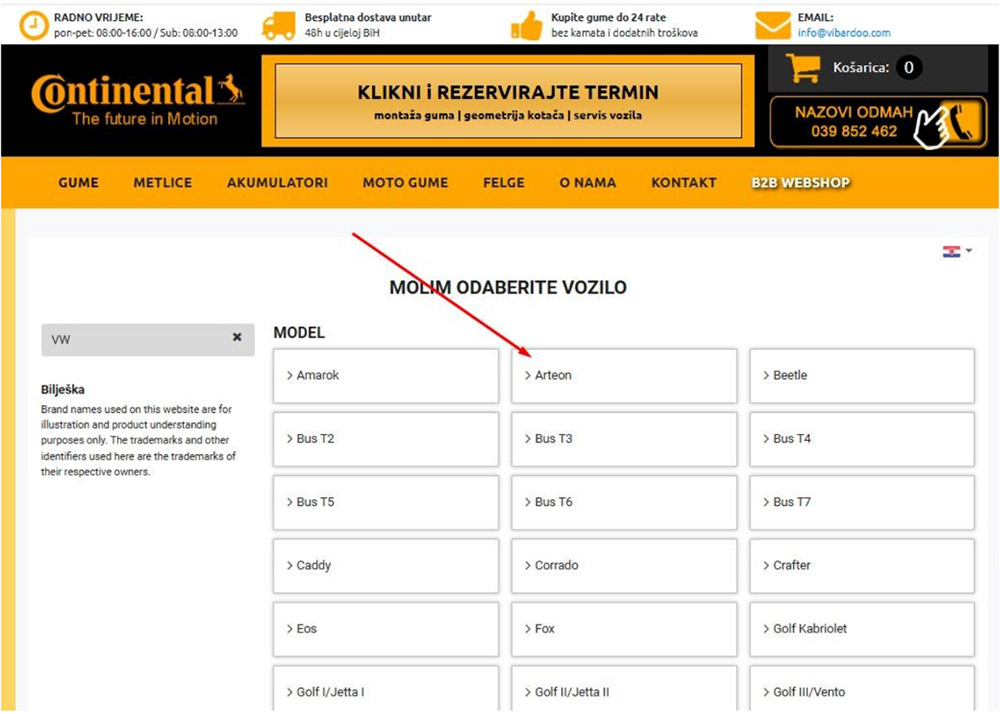Click the MOLIM ODABERITE VOZILO heading
This screenshot has height=714, width=1000.
click(508, 287)
